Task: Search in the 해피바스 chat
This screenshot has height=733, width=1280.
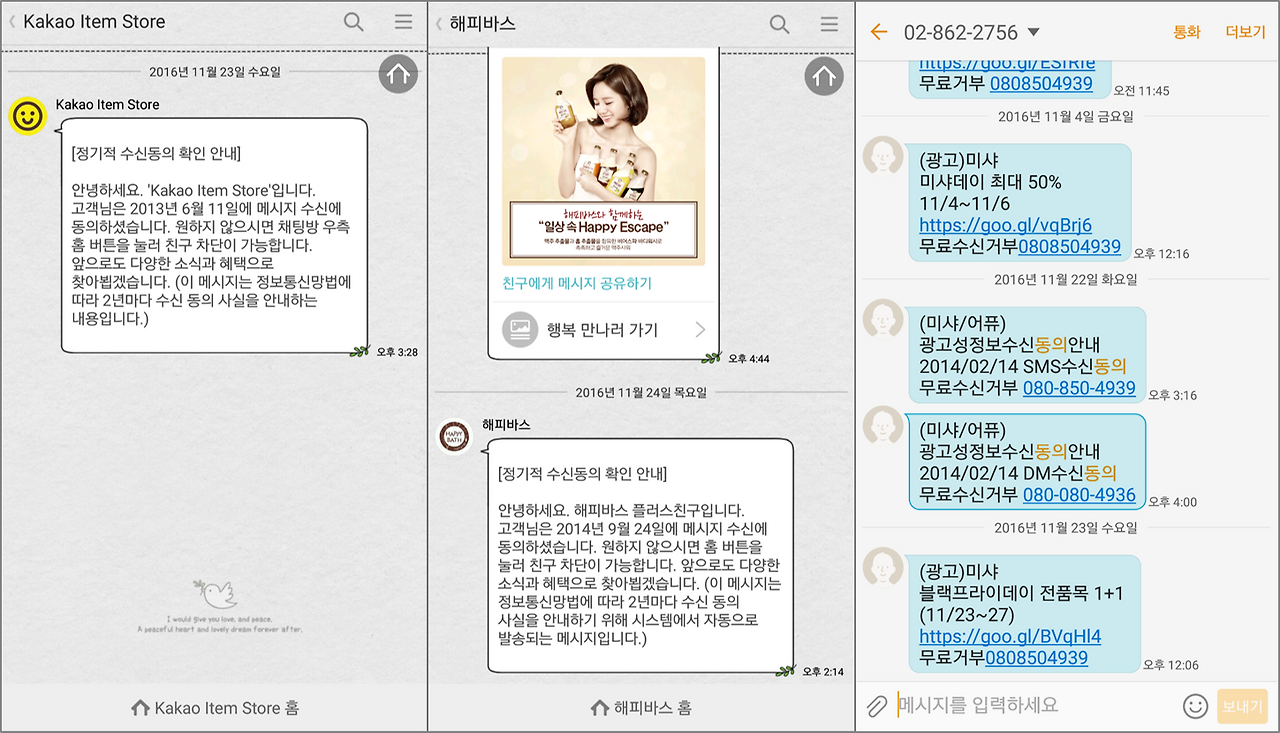Action: point(779,24)
